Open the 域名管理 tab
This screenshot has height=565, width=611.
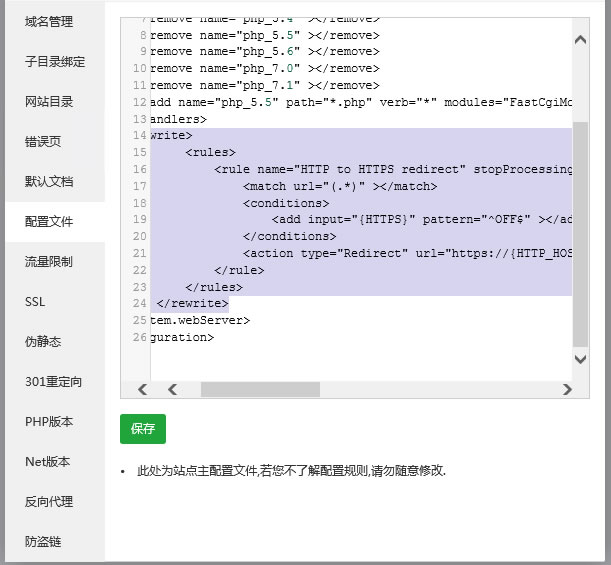click(x=49, y=21)
